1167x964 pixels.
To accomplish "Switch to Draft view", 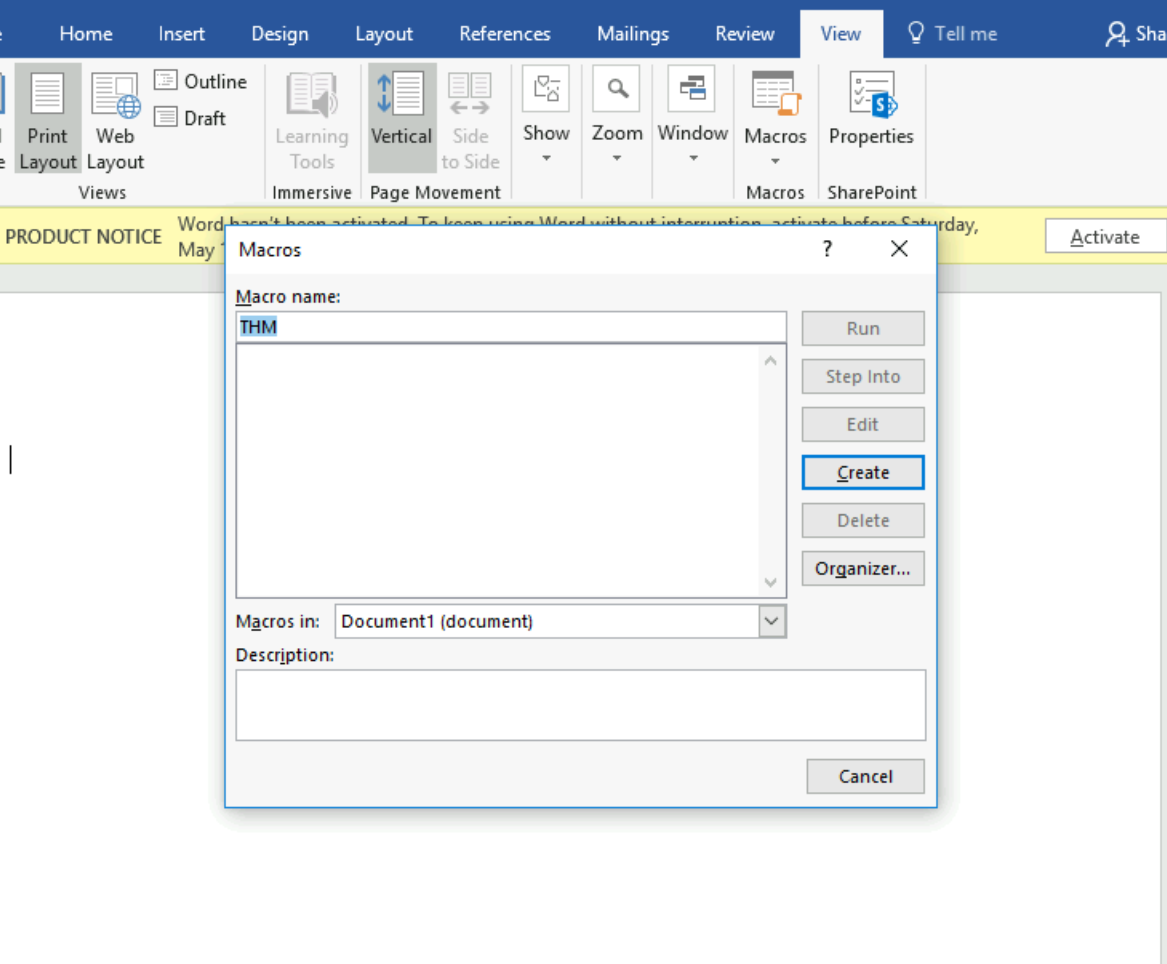I will point(166,118).
